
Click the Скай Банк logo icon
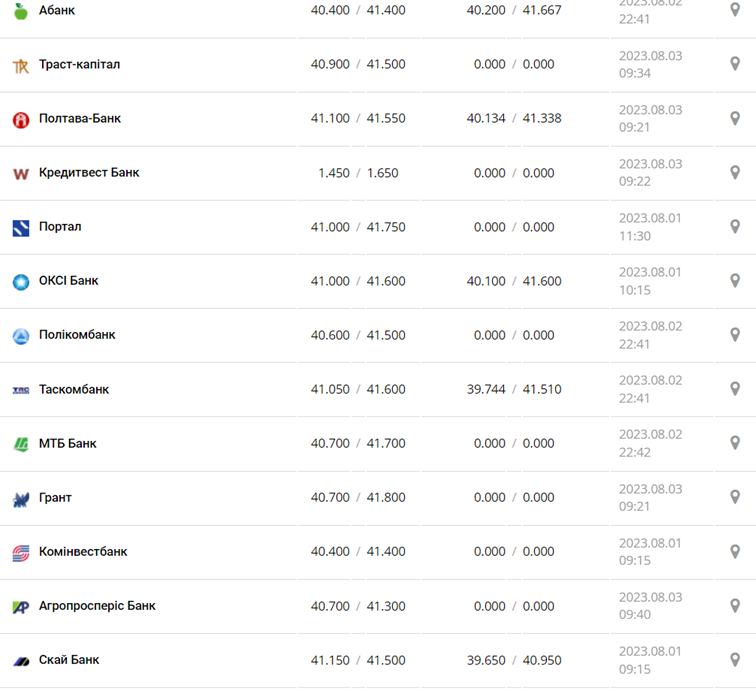tap(21, 660)
